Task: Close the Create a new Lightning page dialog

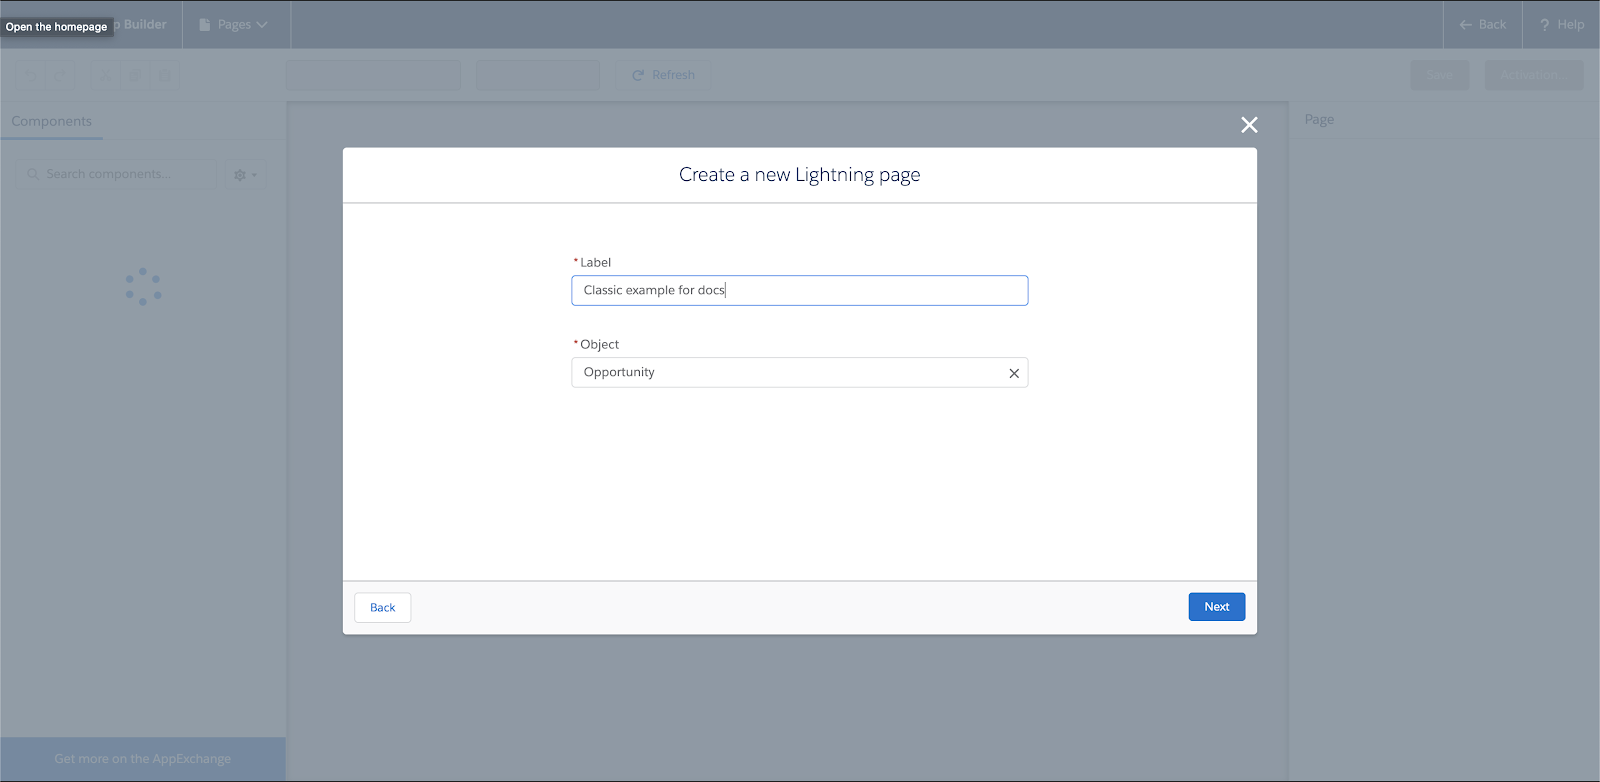Action: pos(1249,125)
